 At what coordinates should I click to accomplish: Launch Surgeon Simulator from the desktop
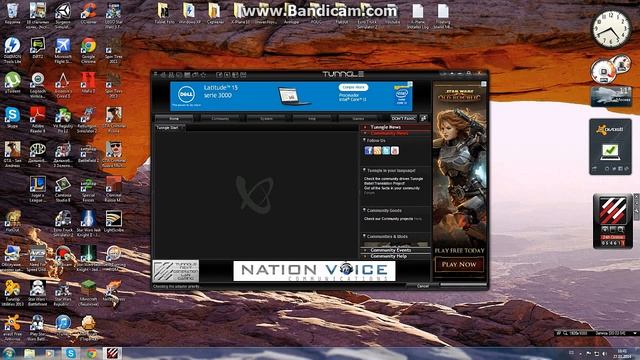63,15
